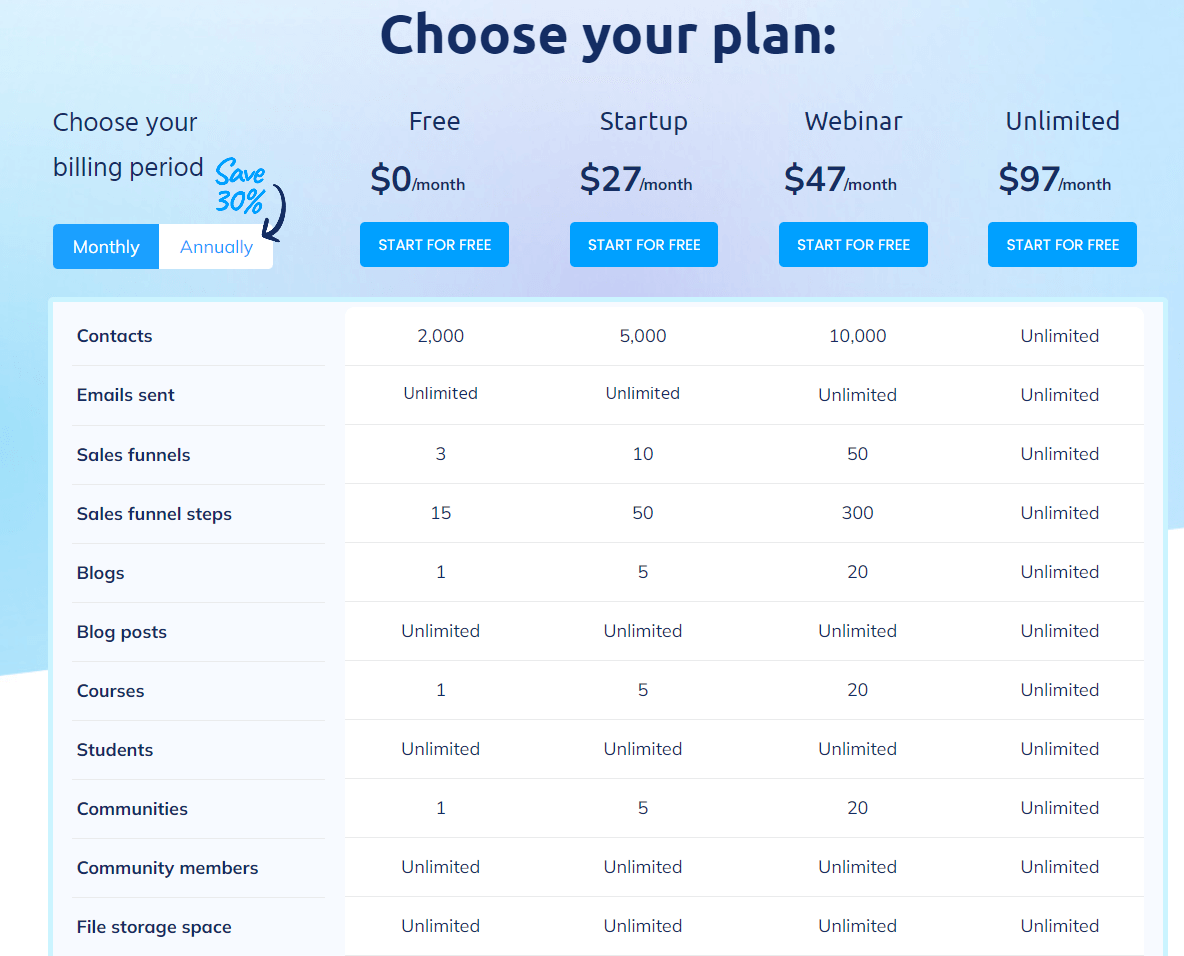Select the Webinar plan heading
This screenshot has height=956, width=1184.
pos(853,121)
